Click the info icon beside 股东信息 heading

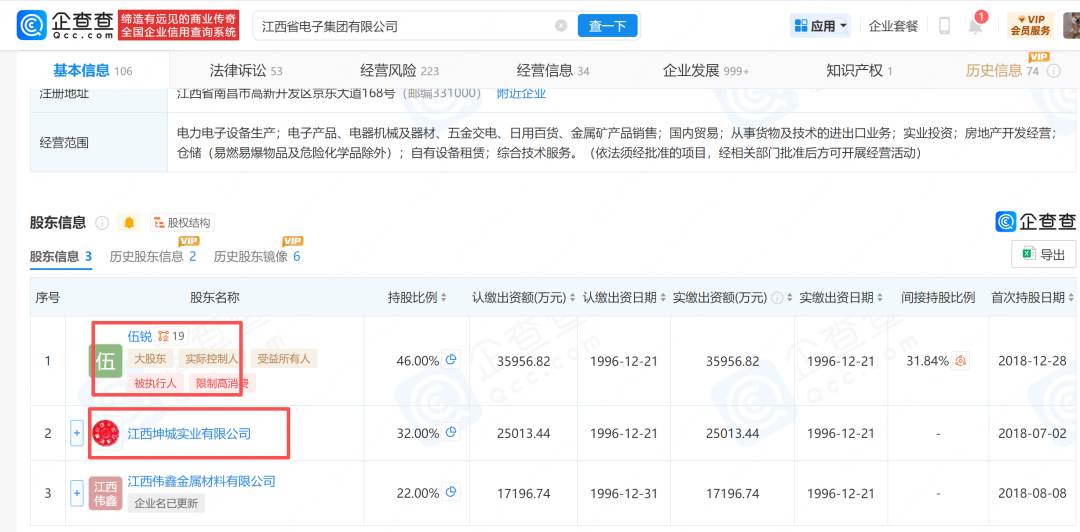pos(102,223)
